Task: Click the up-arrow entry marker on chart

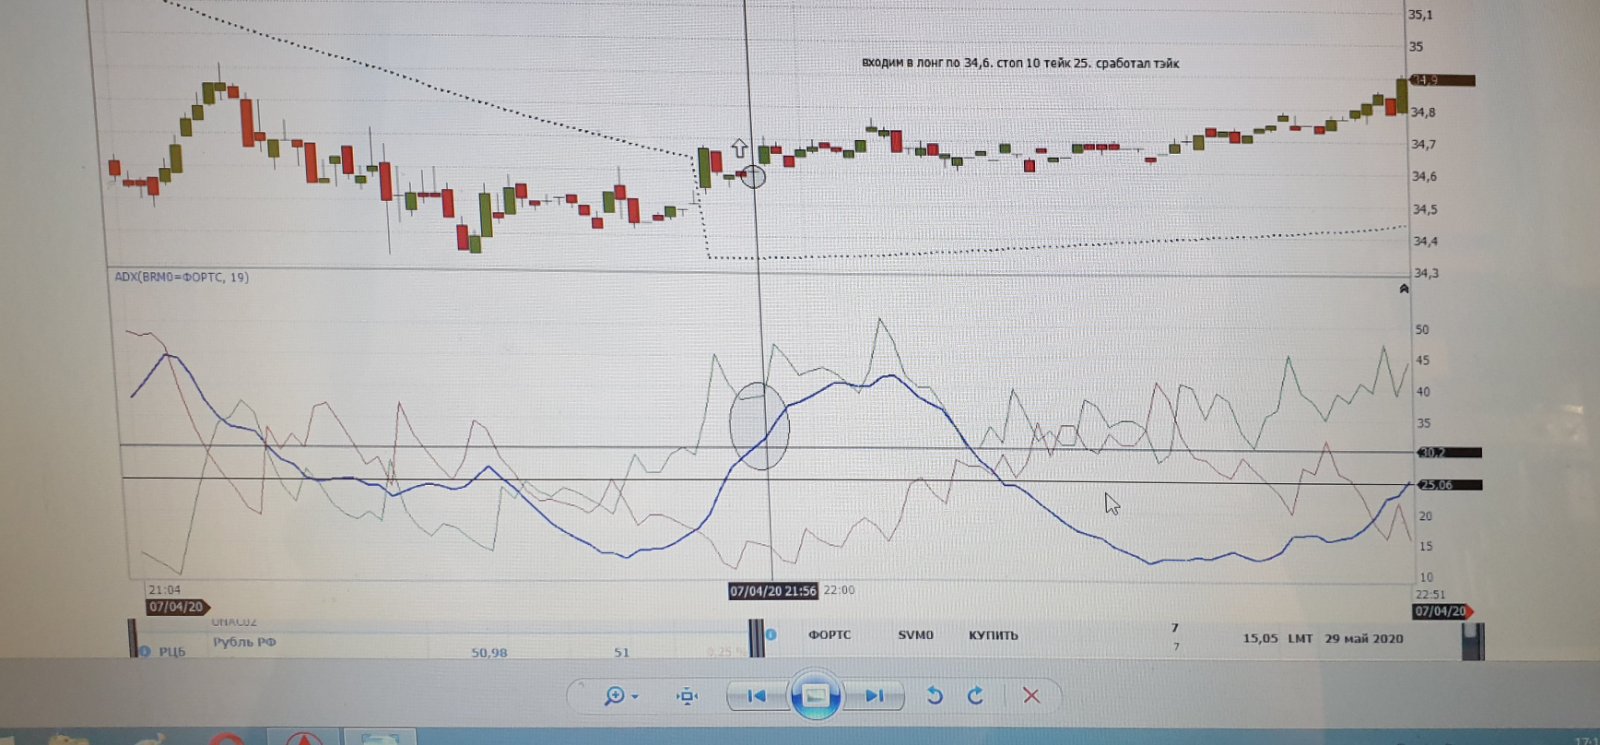Action: click(x=739, y=149)
